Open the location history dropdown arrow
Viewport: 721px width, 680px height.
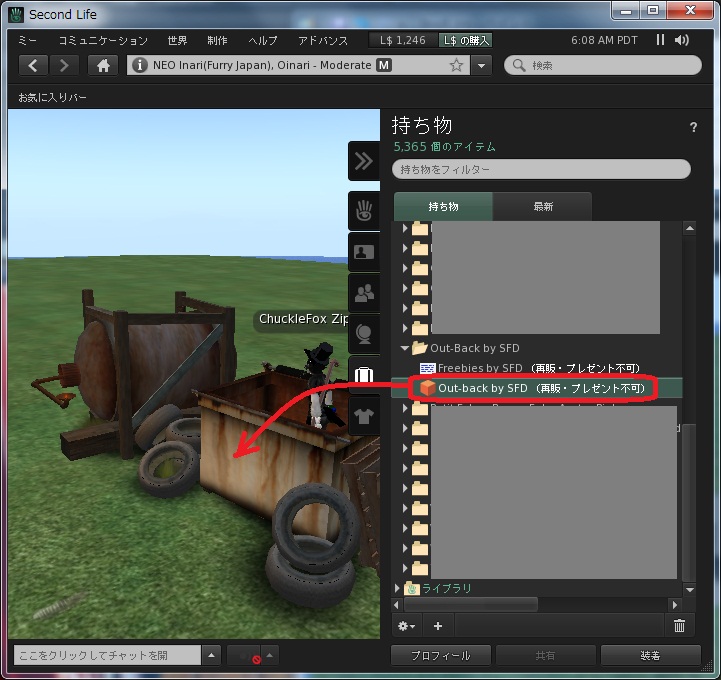[483, 65]
